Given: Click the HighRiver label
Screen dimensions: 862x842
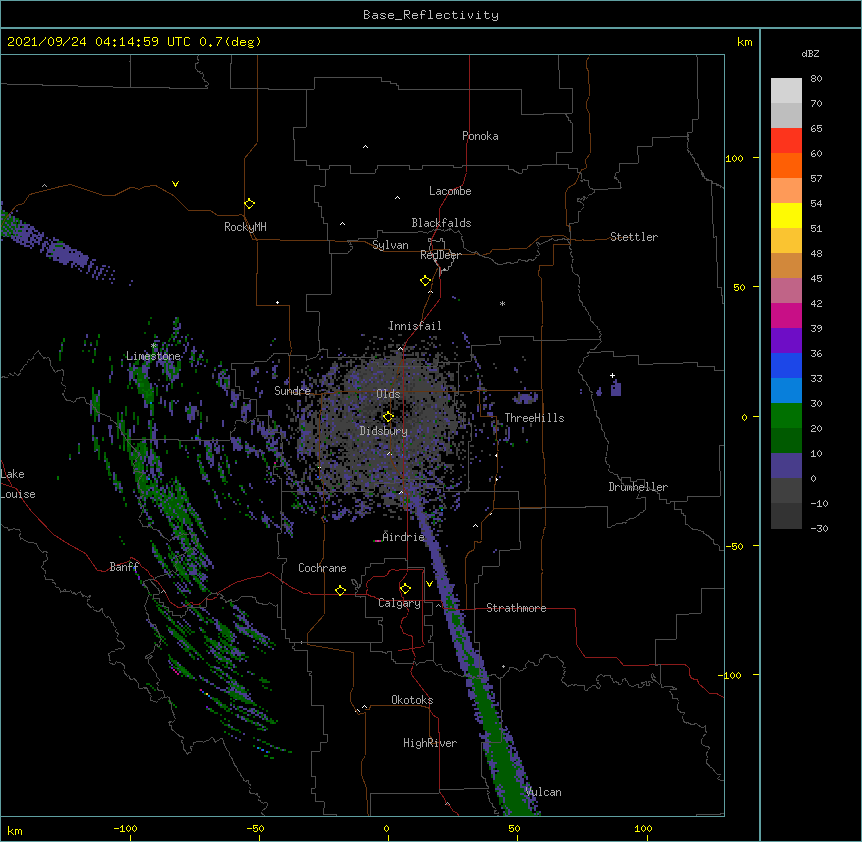Looking at the screenshot, I should (x=430, y=743).
